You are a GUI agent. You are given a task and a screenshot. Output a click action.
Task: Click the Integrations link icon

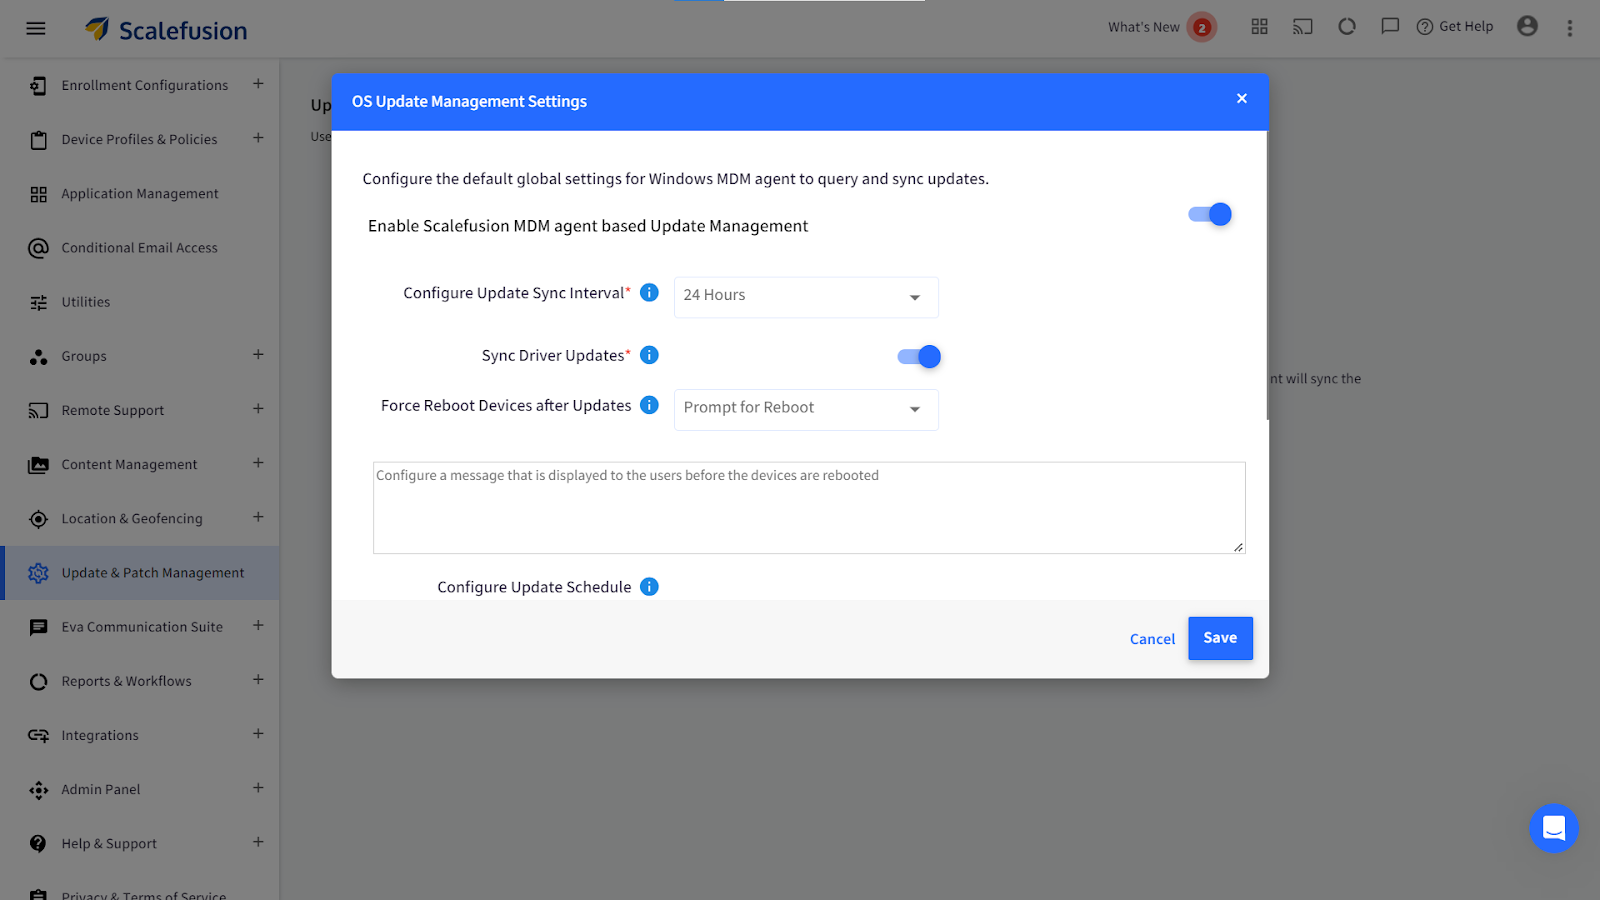38,735
